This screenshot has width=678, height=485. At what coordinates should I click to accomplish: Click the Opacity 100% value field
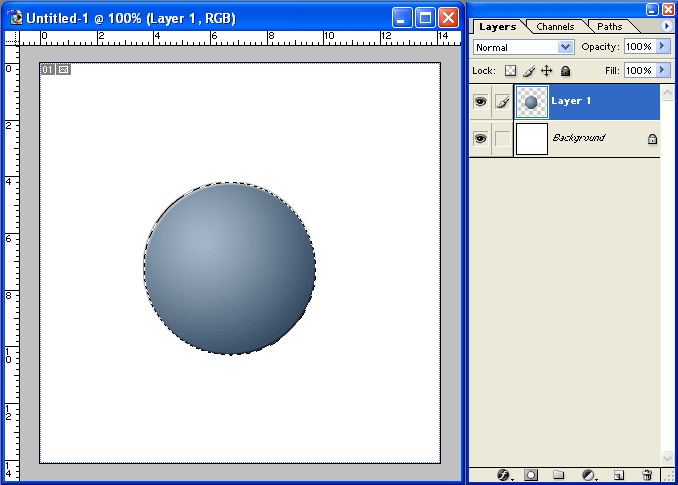pos(640,46)
